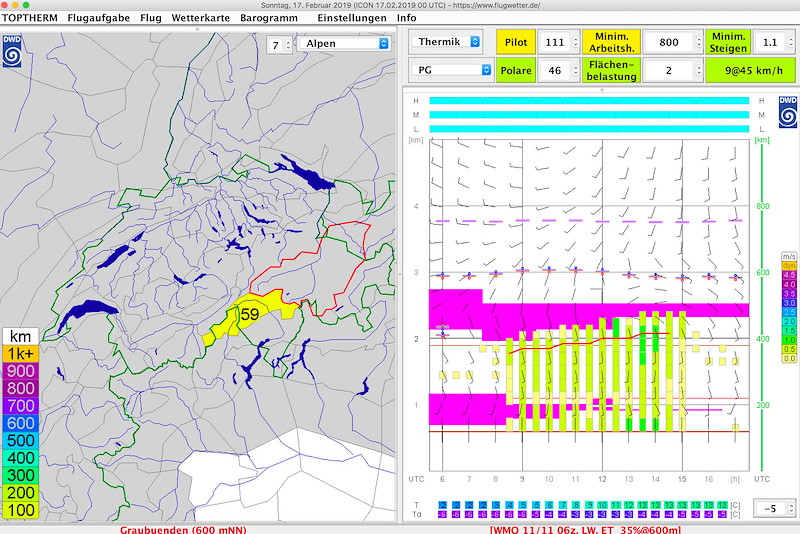The height and width of the screenshot is (534, 800).
Task: Adjust the map hour stepper showing 7
Action: pos(288,45)
